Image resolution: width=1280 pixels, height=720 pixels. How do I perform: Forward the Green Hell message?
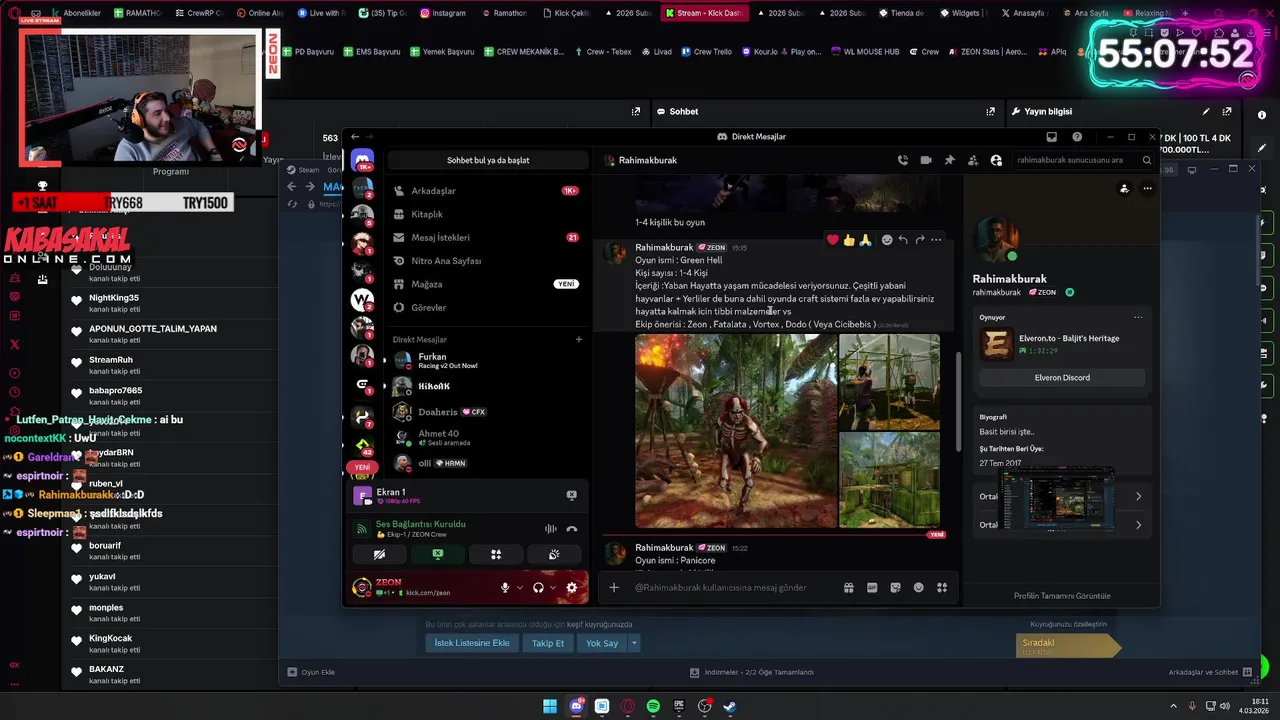click(920, 240)
